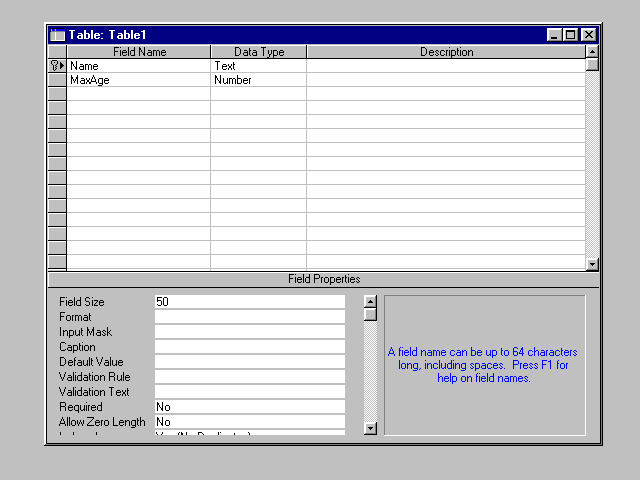
Task: Open the Data Type cell showing Text
Action: (x=258, y=66)
